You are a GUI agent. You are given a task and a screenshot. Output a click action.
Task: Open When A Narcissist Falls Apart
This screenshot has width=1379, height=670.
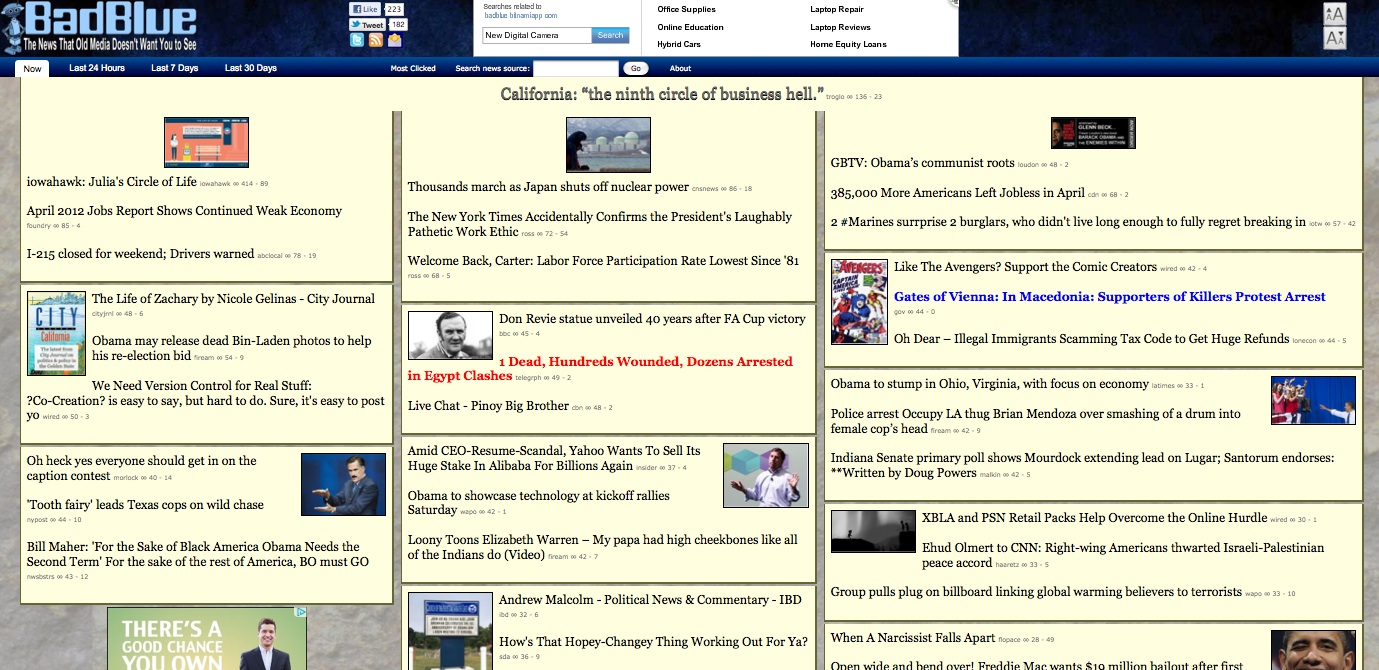click(913, 638)
